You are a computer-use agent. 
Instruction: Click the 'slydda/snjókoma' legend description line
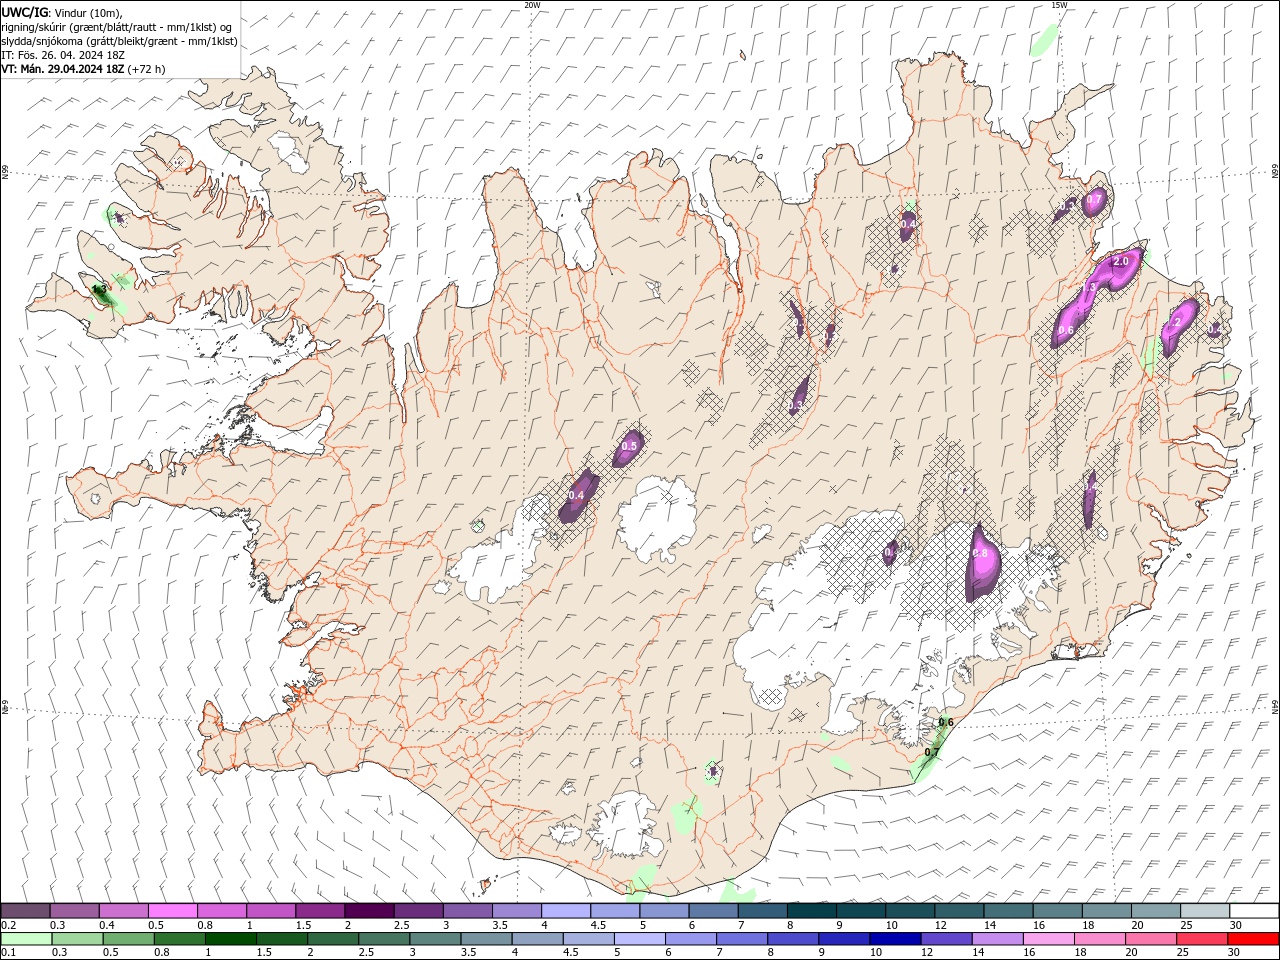(x=119, y=41)
